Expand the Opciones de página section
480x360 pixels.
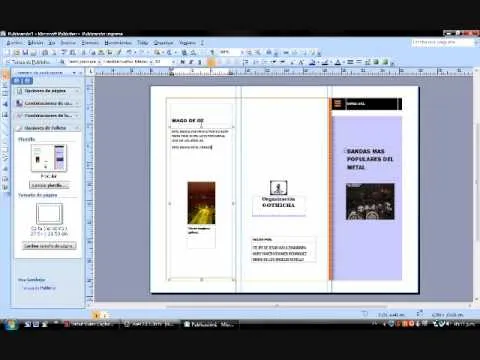click(48, 91)
